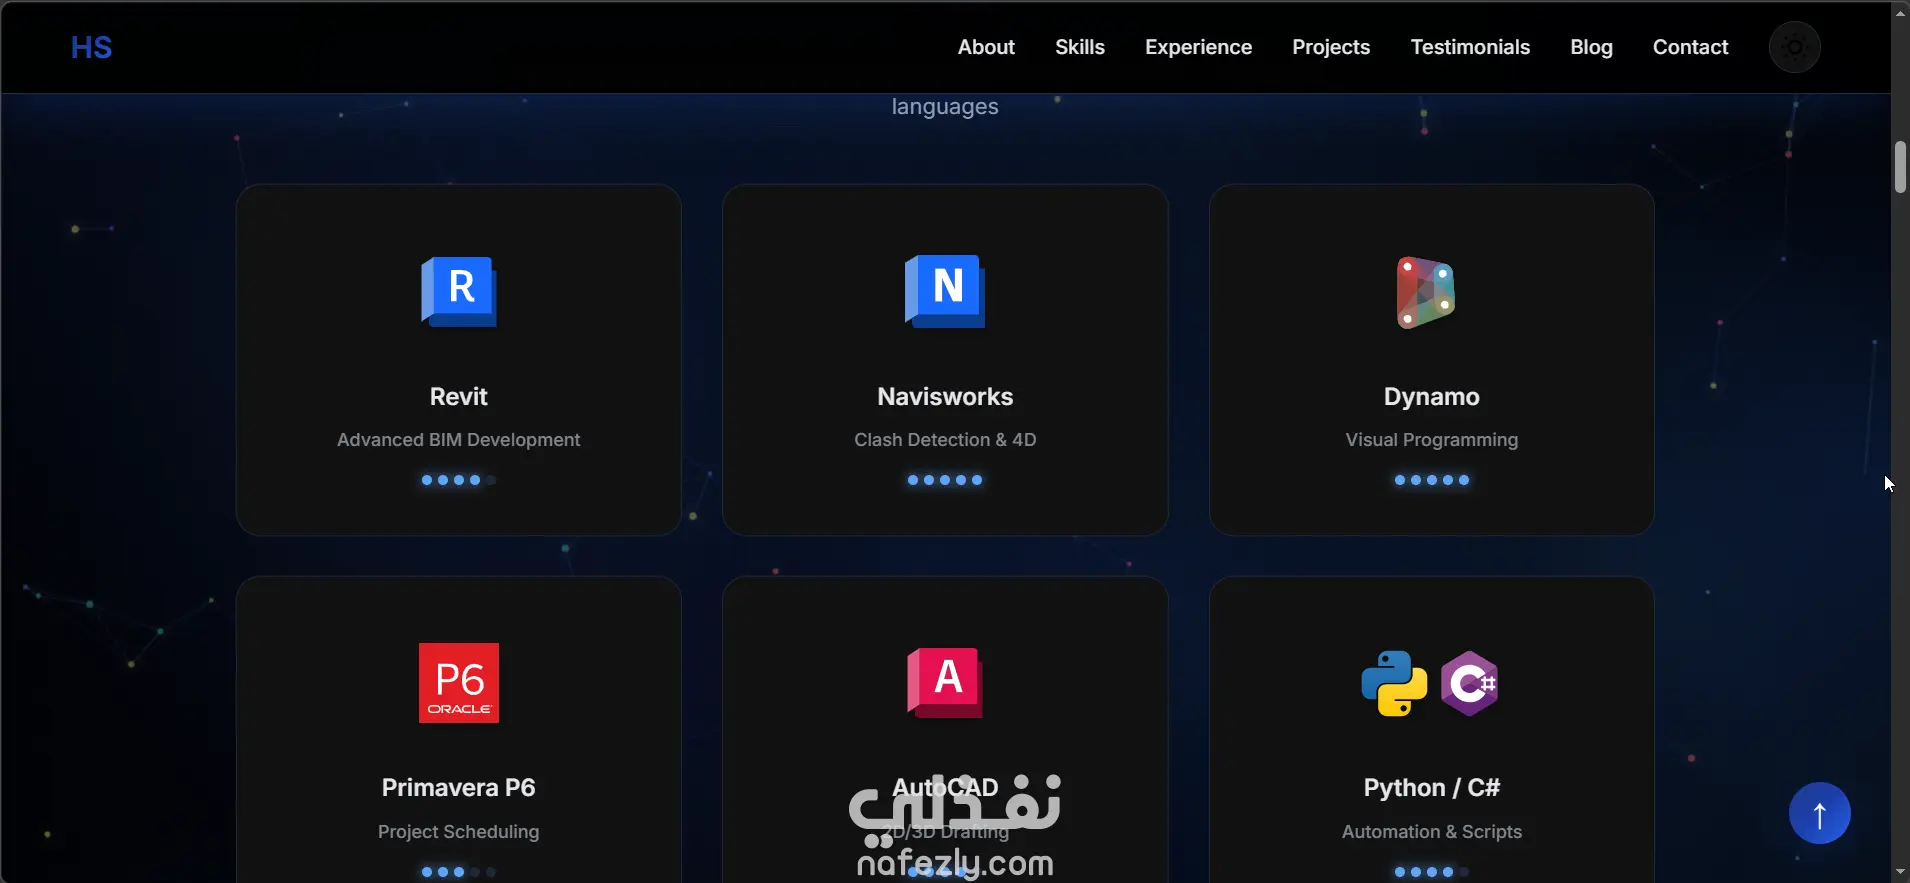Click the 'Visual Programming' description
The width and height of the screenshot is (1910, 883).
tap(1432, 440)
